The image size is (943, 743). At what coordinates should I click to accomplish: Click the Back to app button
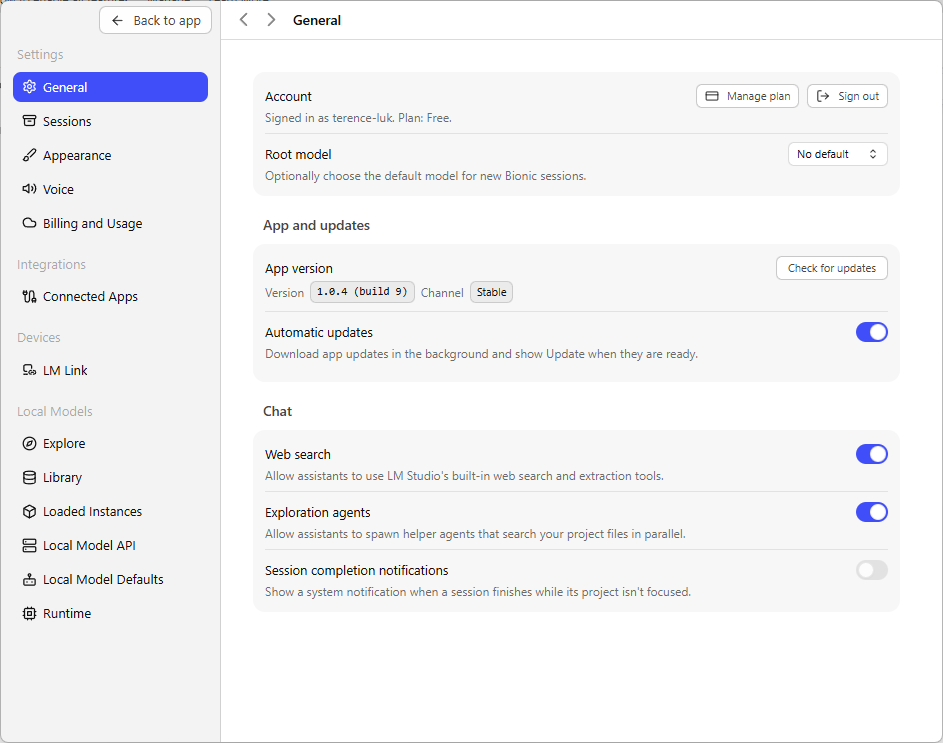click(x=155, y=20)
